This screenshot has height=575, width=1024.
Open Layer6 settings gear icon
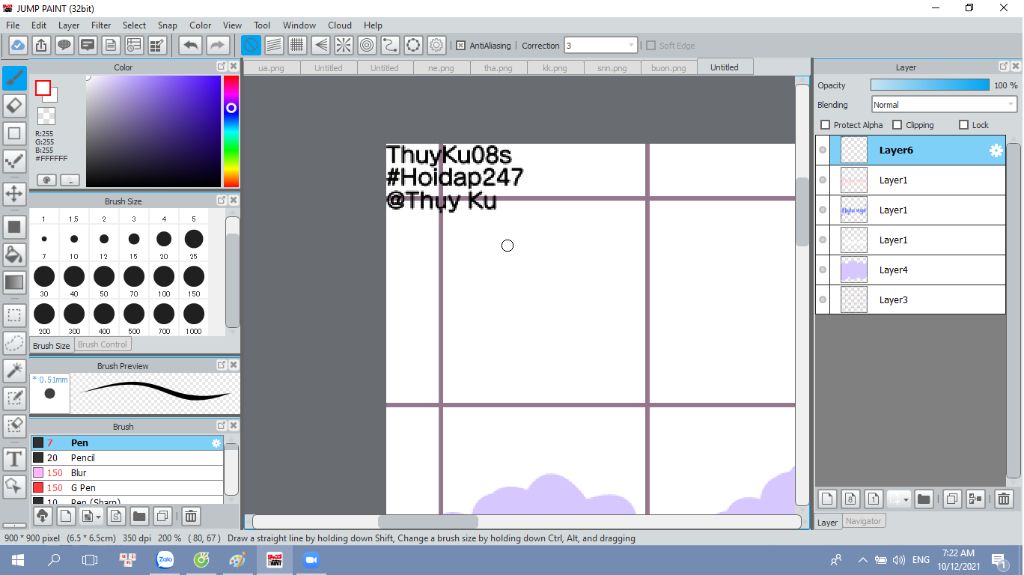point(995,150)
